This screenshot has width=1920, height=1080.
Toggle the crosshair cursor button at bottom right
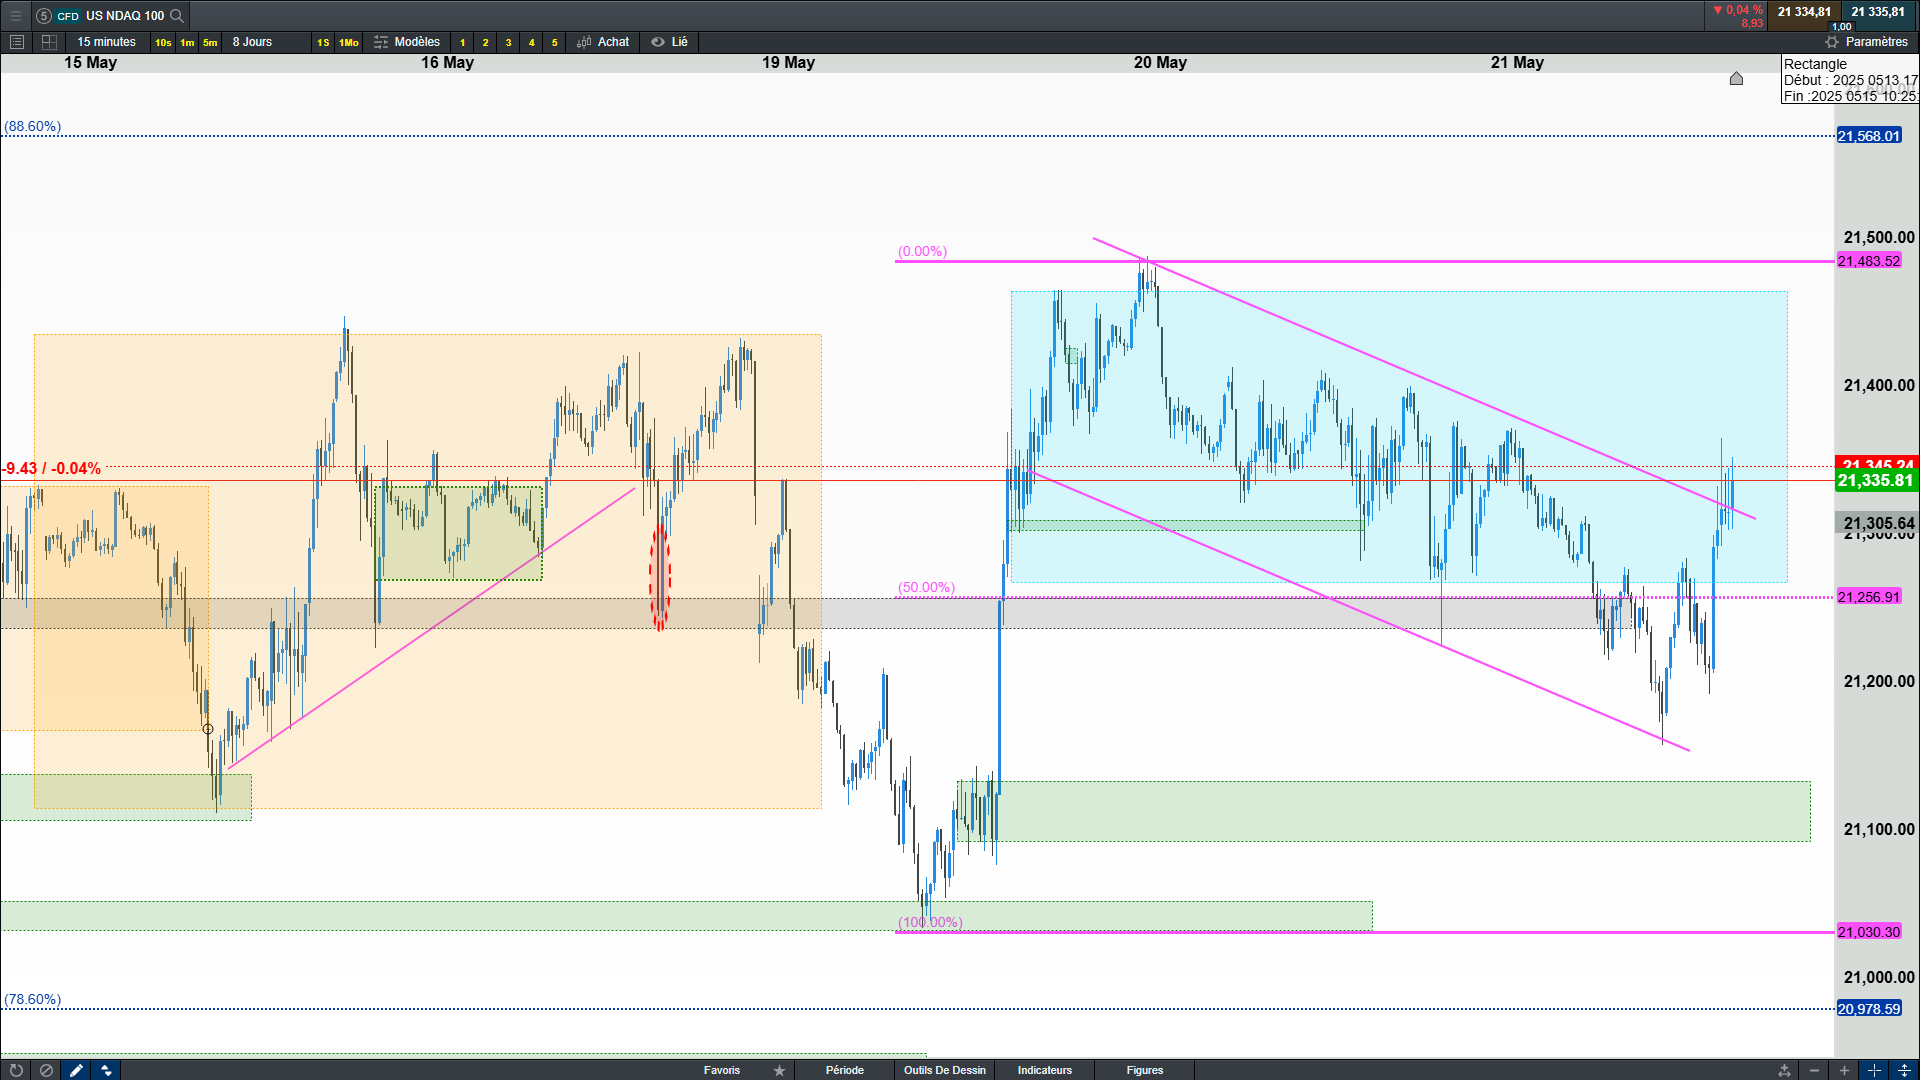point(1874,1070)
